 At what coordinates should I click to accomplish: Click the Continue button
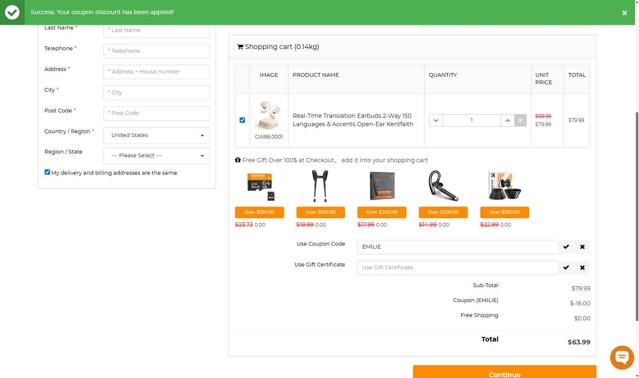(505, 373)
